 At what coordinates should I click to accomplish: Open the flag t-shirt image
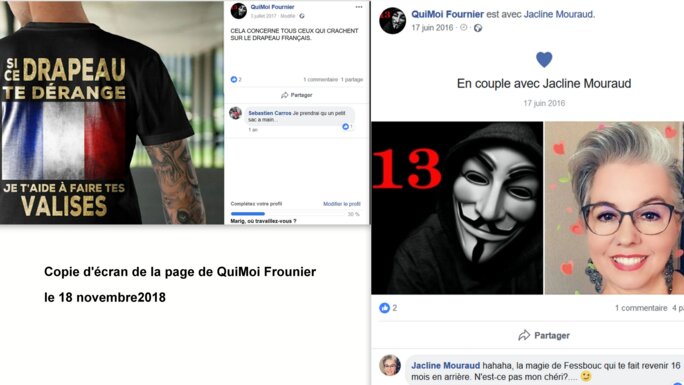112,112
